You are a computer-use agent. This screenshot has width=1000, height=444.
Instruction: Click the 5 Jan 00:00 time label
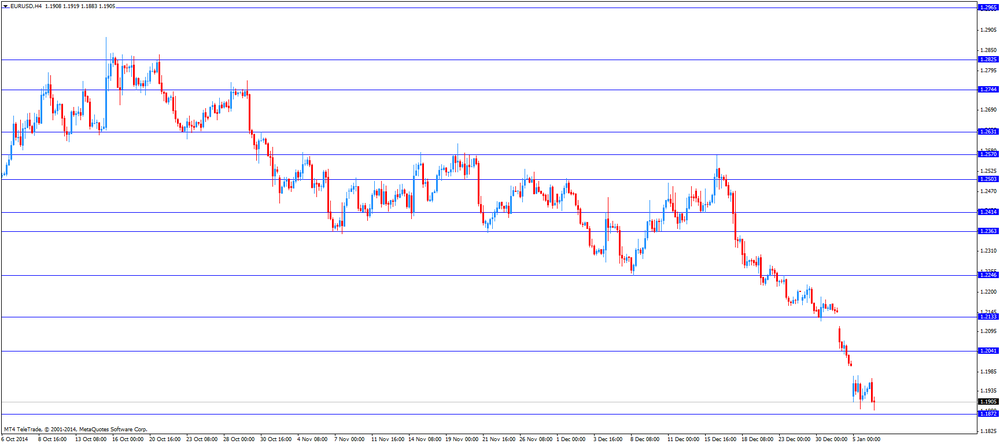point(867,440)
